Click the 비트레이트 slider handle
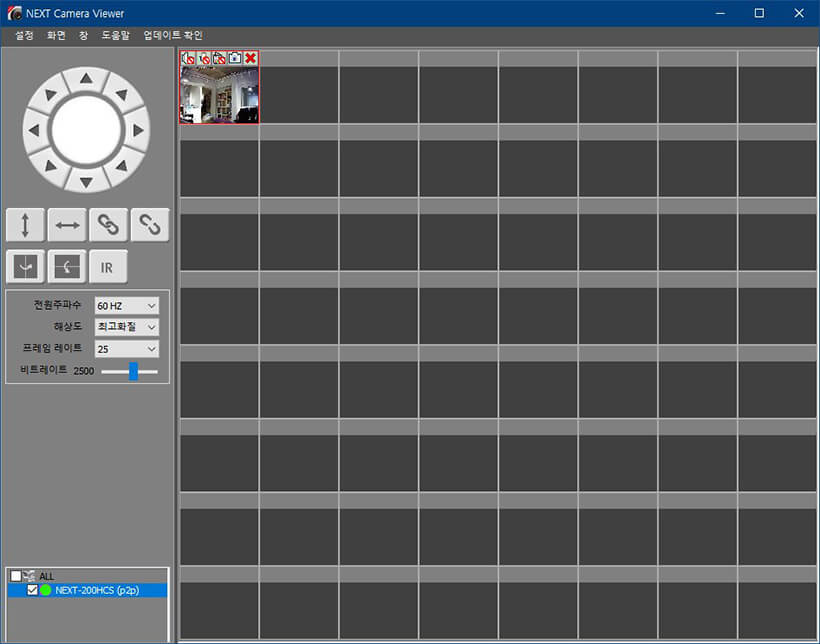This screenshot has width=820, height=644. click(133, 371)
